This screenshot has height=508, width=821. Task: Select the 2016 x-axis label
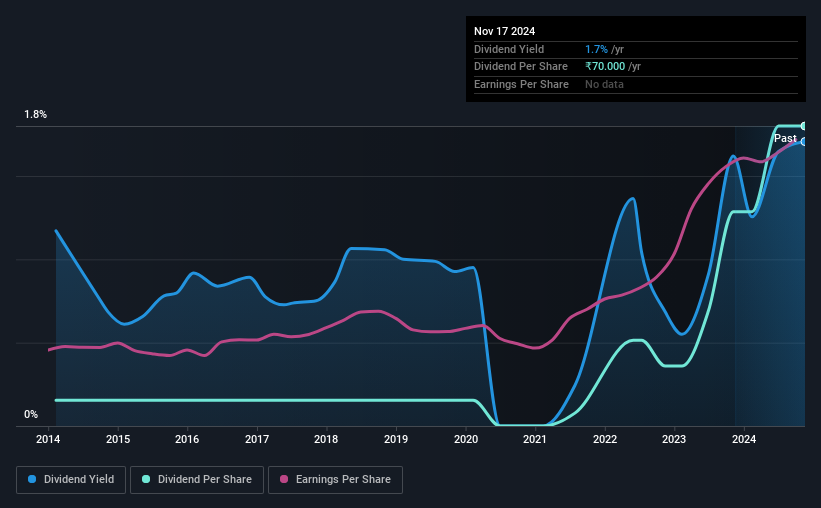[x=187, y=439]
